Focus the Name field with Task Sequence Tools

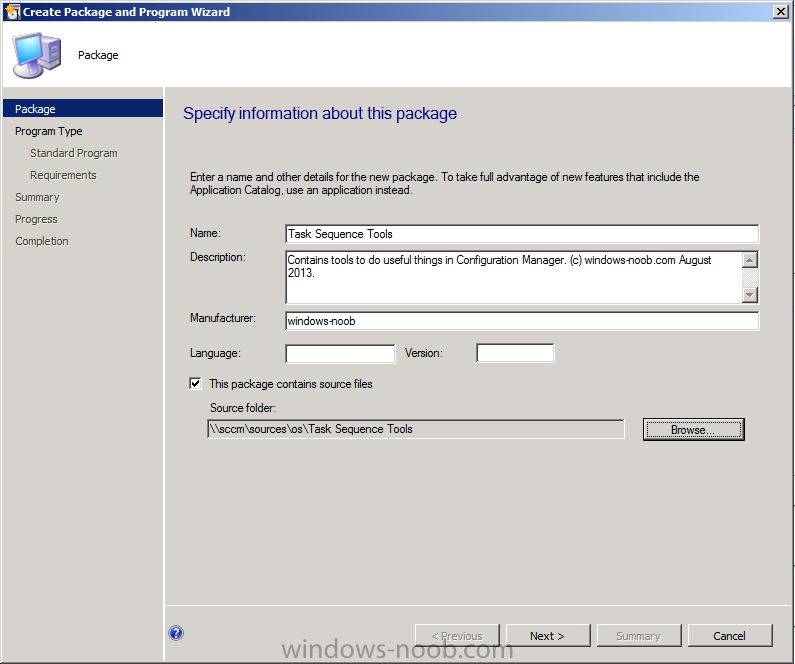[522, 234]
